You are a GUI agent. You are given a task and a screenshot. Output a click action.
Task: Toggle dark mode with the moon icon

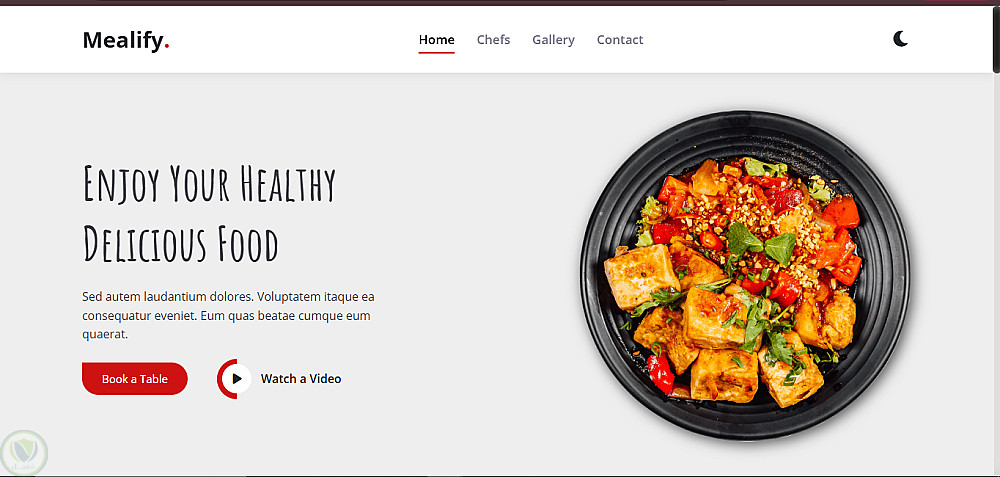[x=900, y=39]
